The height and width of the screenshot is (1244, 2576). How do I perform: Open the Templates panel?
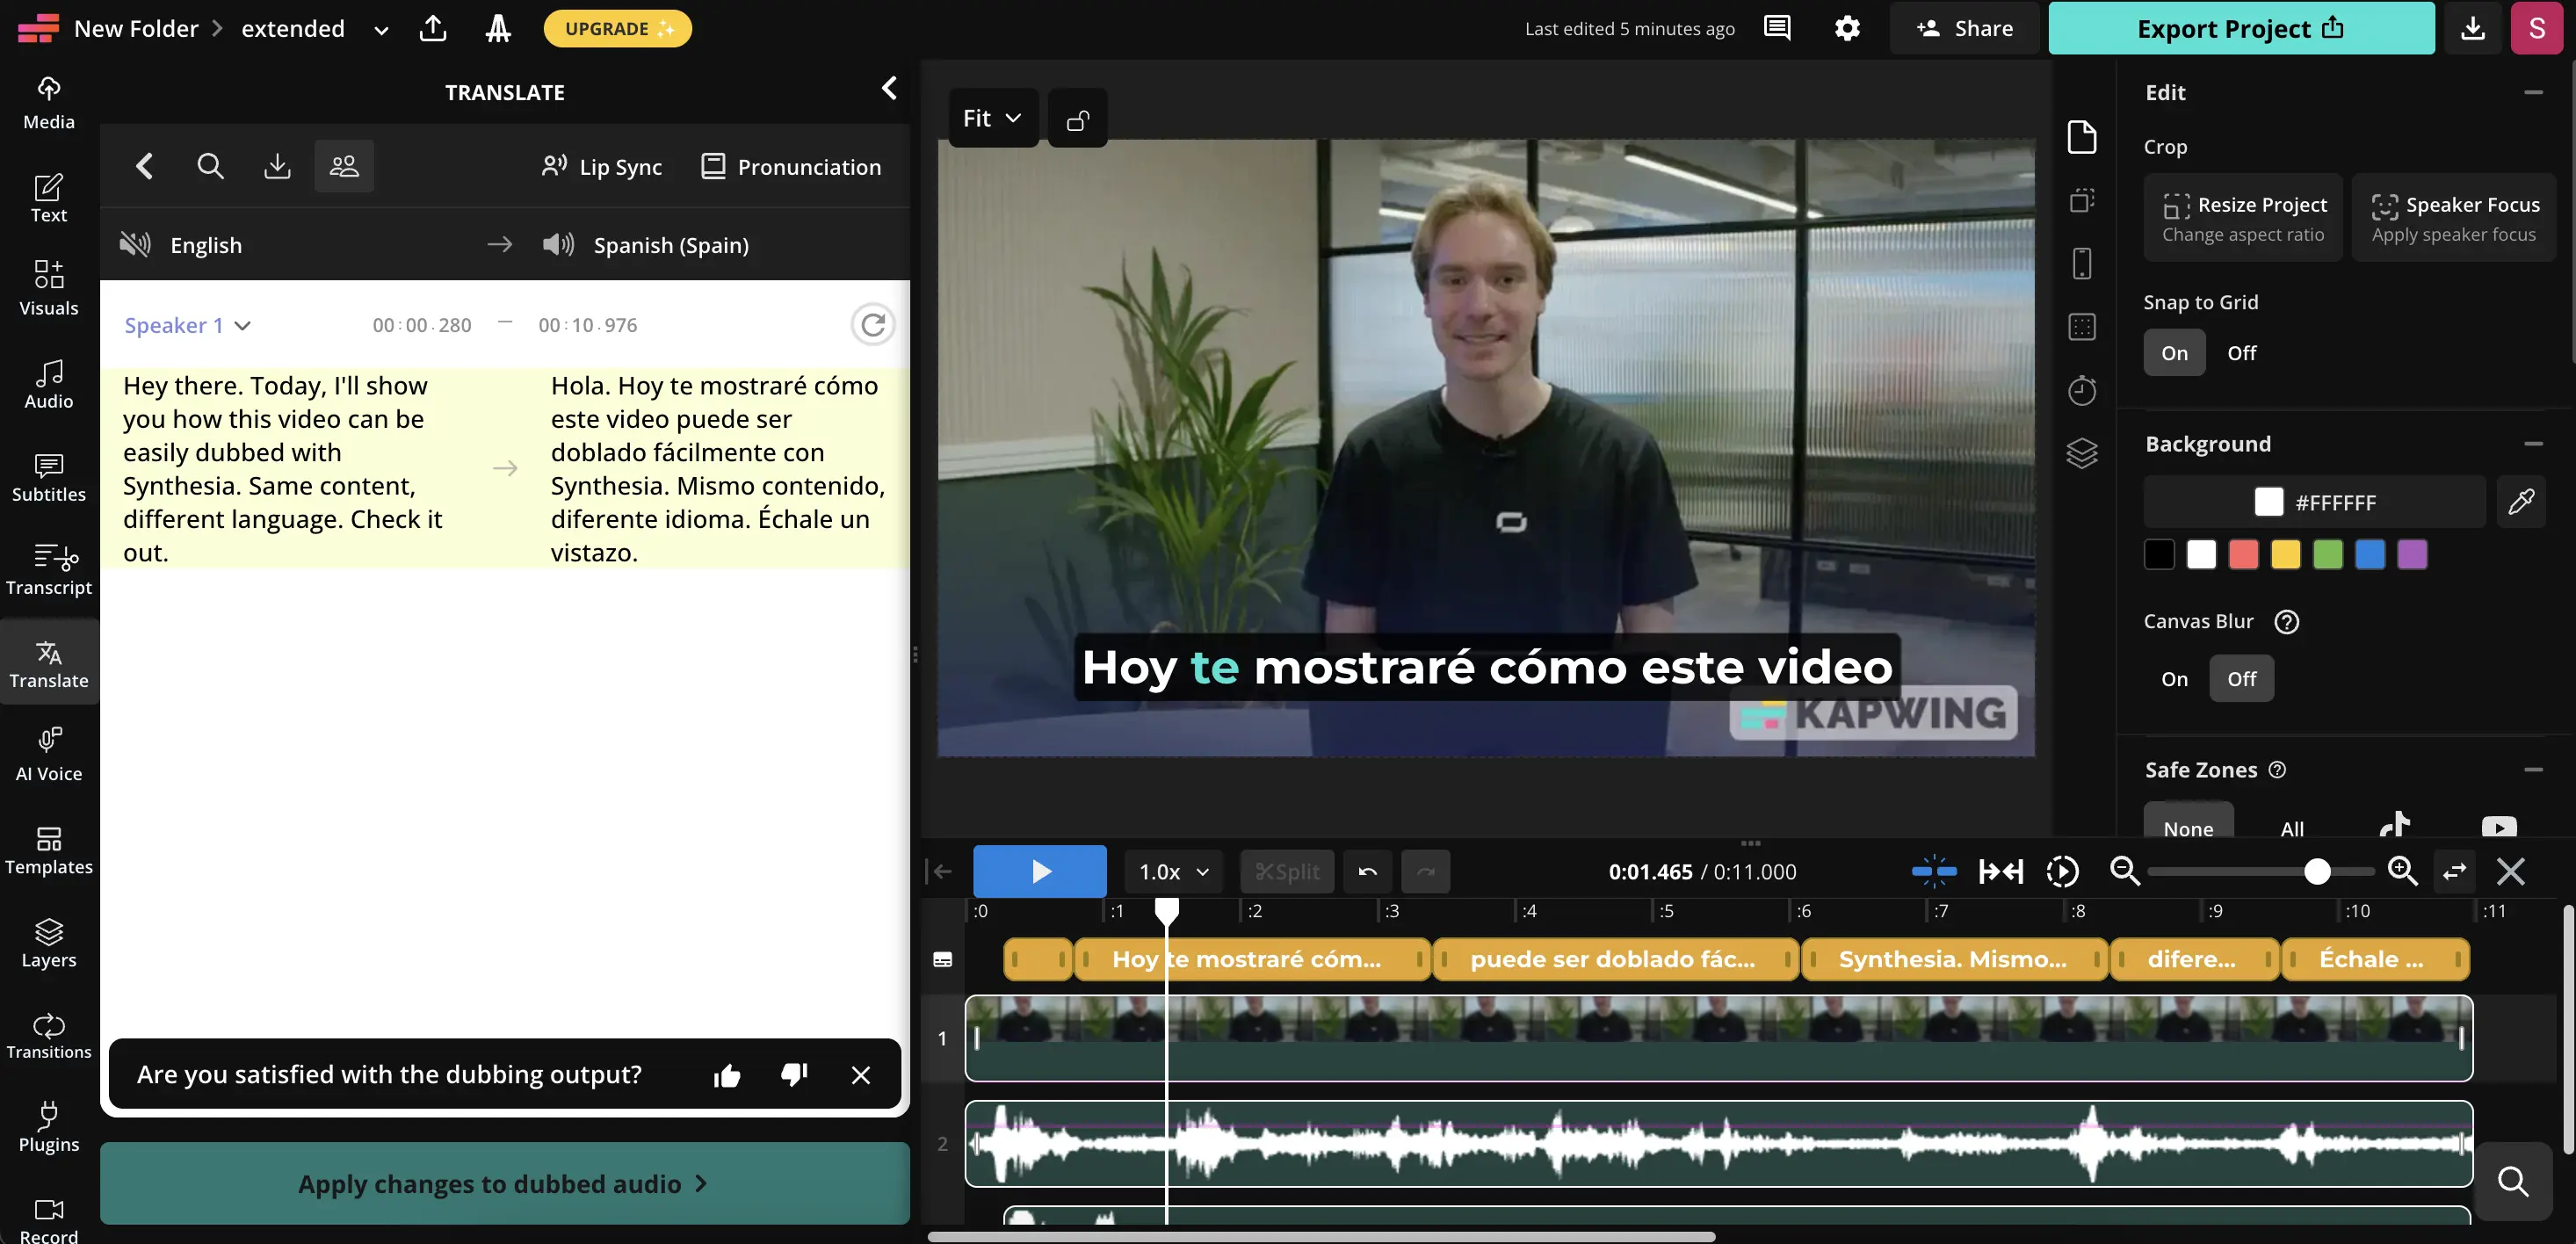coord(48,849)
